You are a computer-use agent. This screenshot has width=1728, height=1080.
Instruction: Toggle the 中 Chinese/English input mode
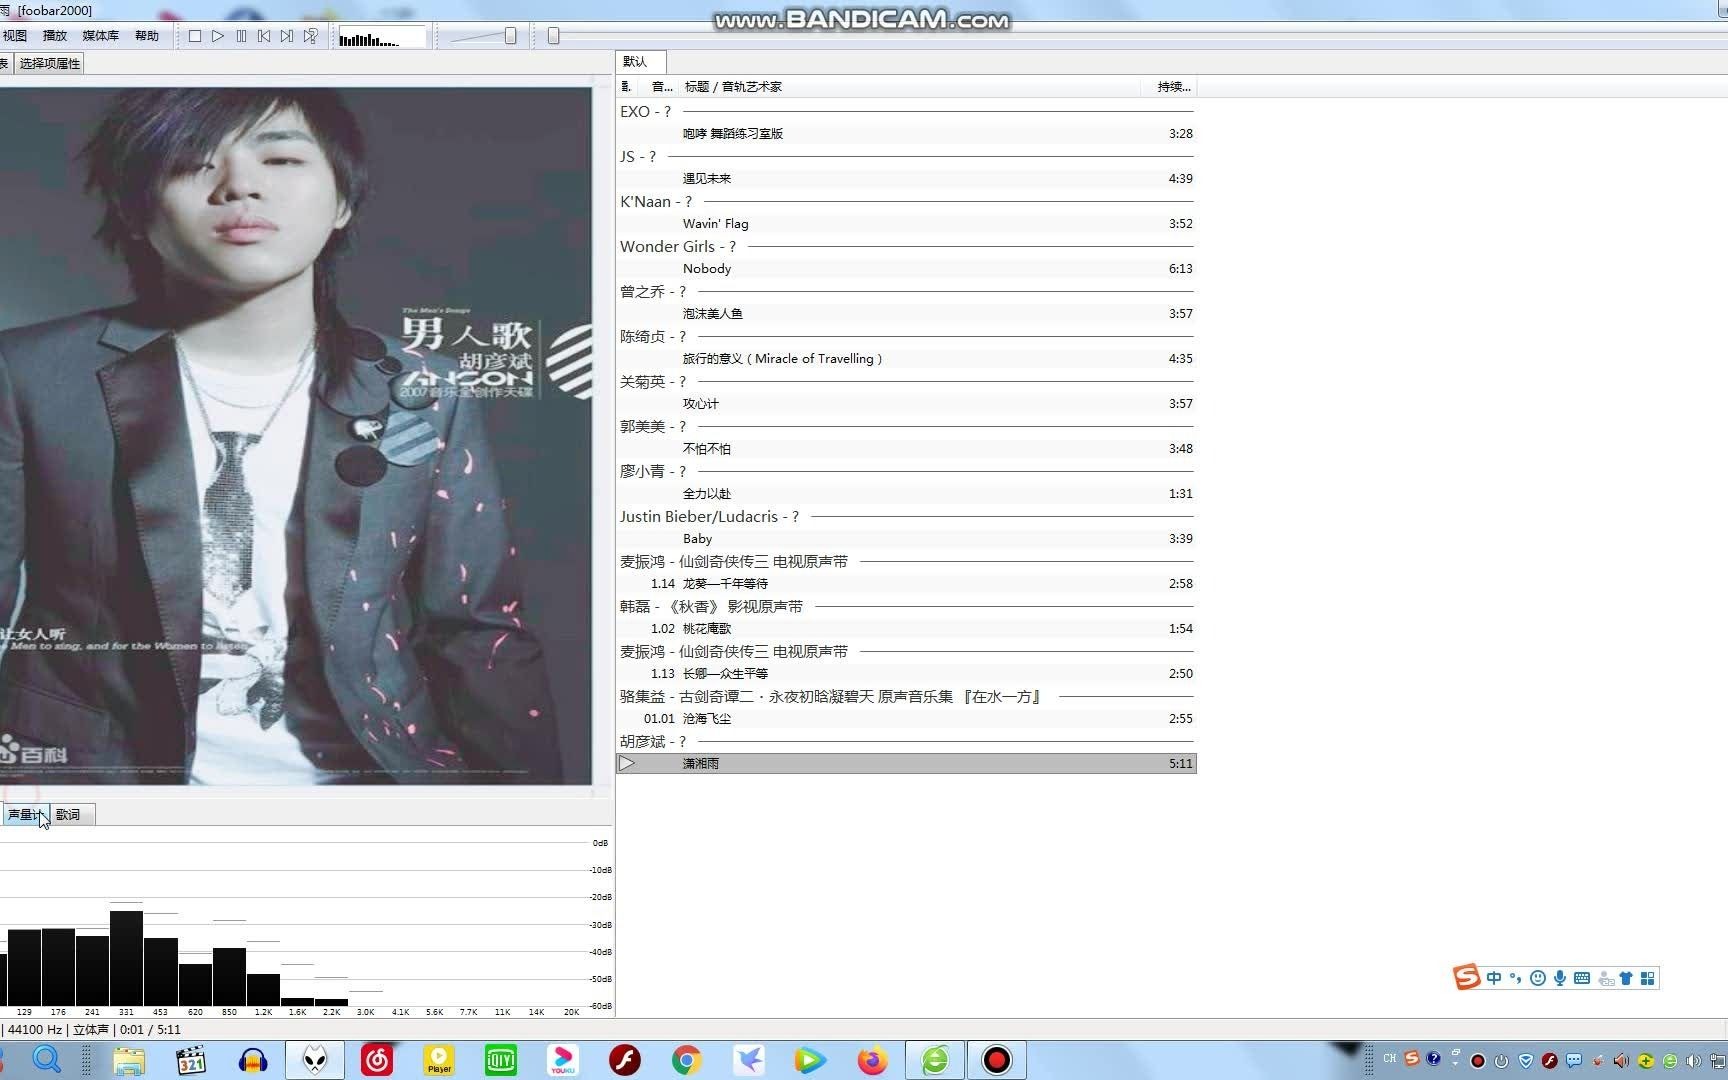coord(1494,978)
